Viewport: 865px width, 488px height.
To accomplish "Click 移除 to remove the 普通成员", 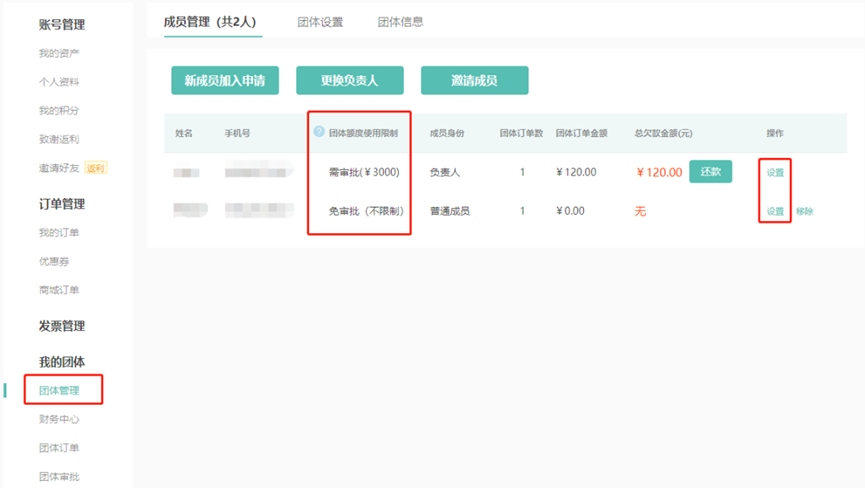I will [805, 212].
